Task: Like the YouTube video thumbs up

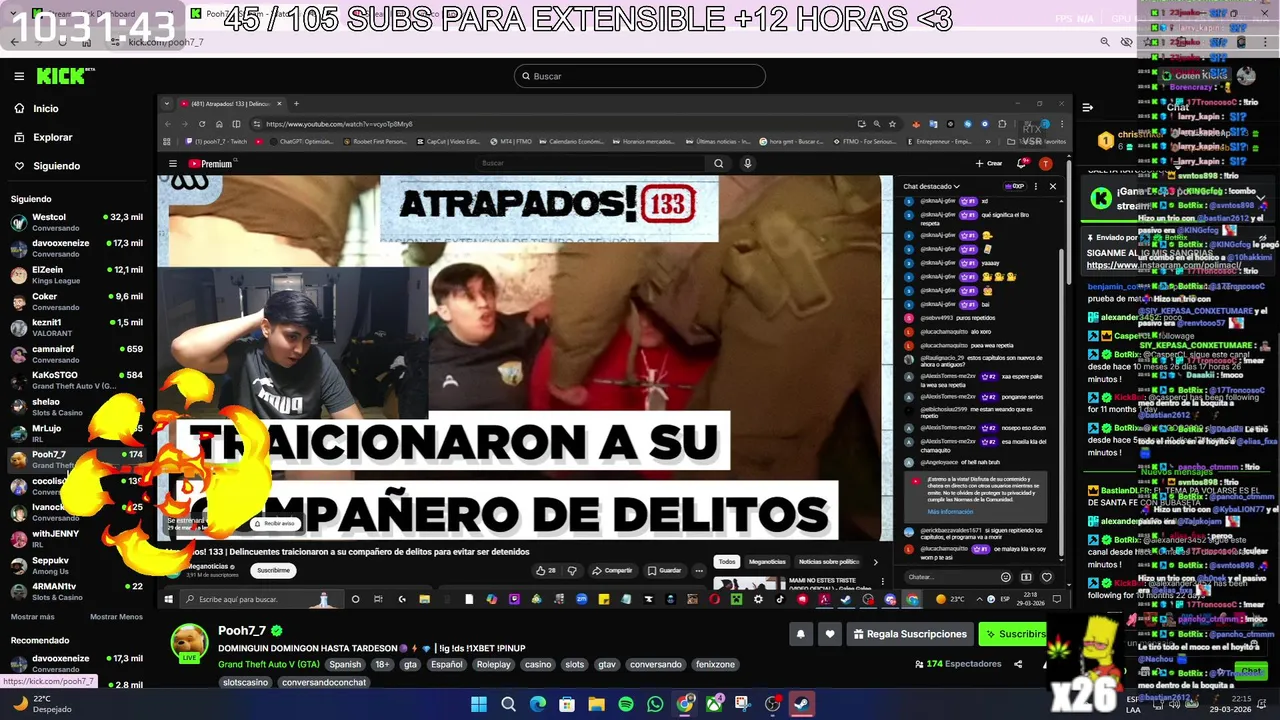Action: tap(546, 571)
